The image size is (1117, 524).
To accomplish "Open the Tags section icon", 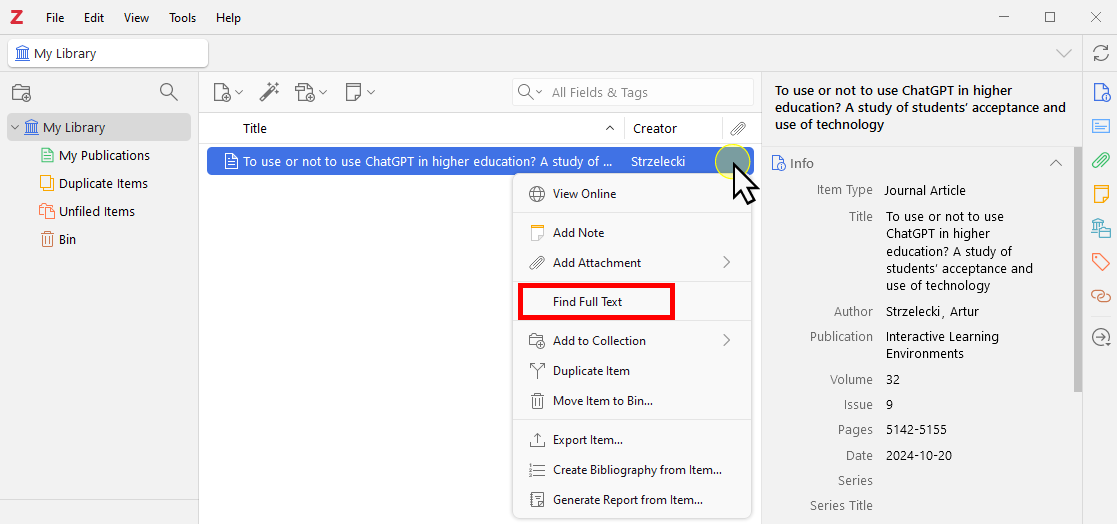I will 1100,262.
